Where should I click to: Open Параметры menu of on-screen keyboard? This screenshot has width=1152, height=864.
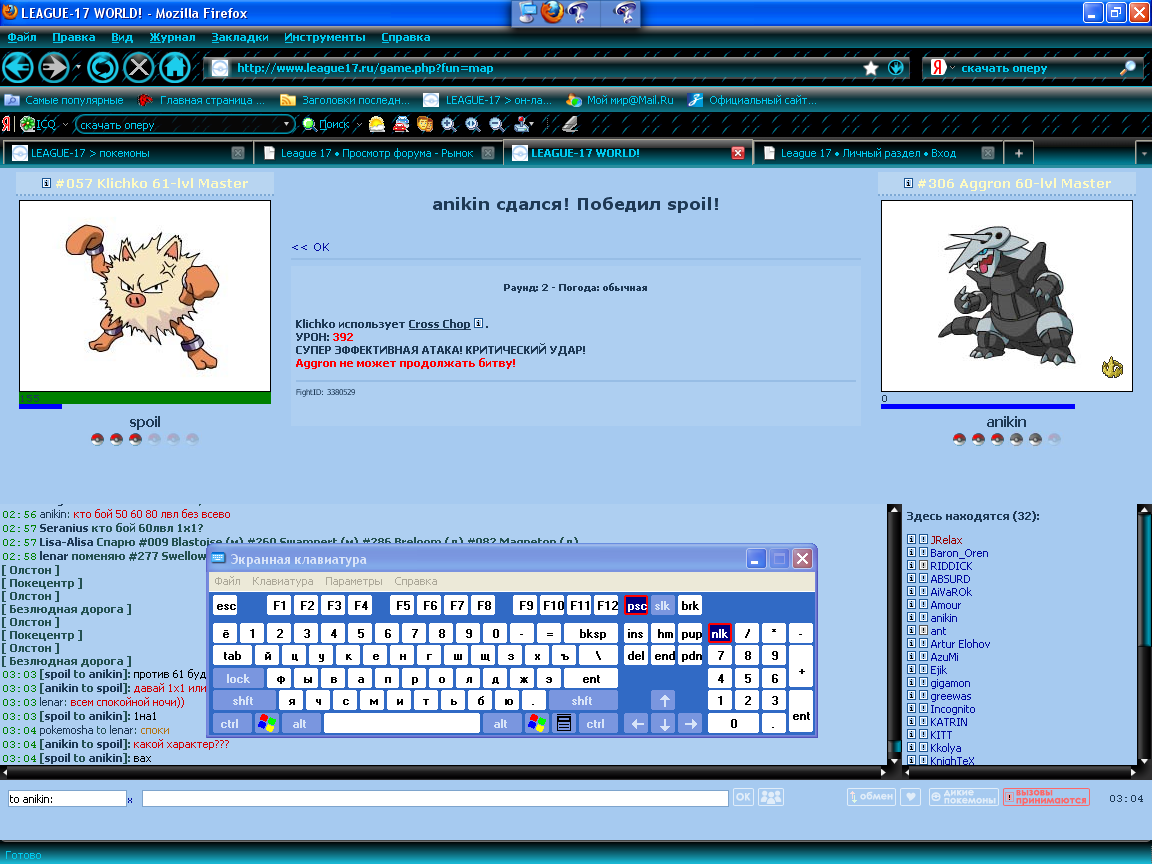point(353,581)
